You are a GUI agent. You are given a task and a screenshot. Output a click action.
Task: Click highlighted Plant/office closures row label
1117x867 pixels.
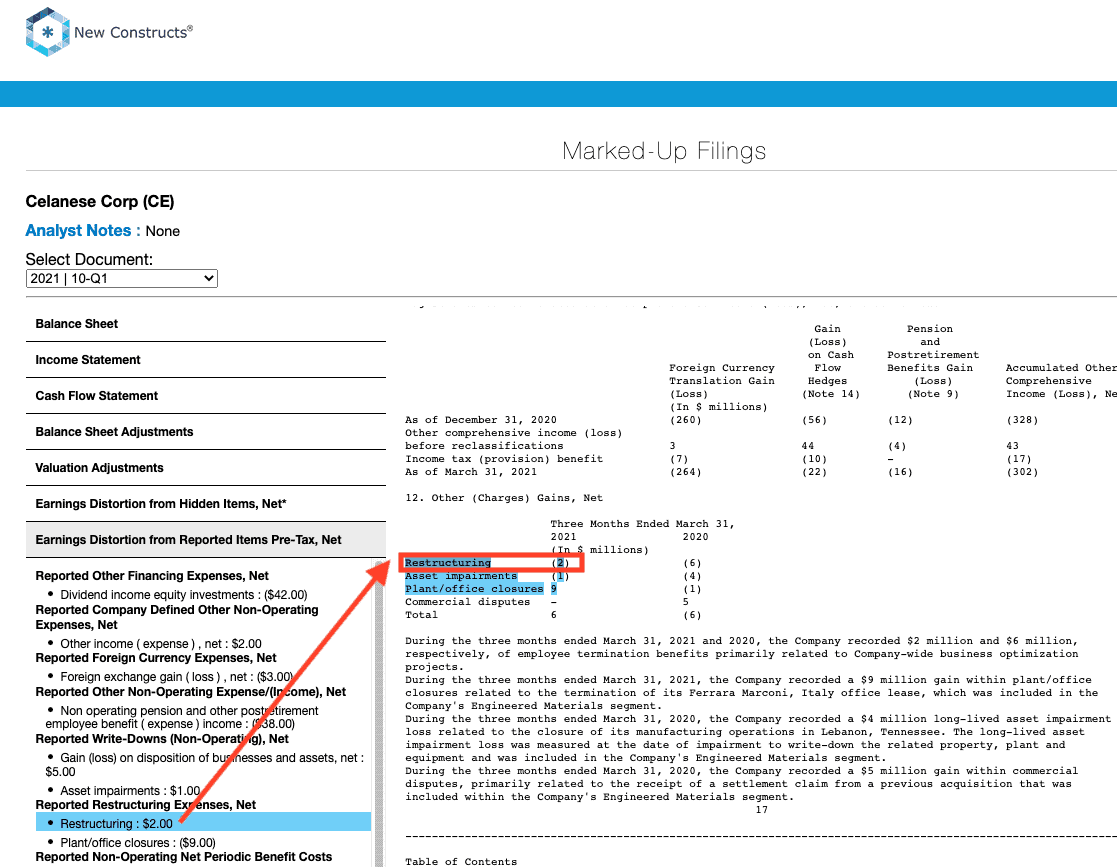(474, 589)
